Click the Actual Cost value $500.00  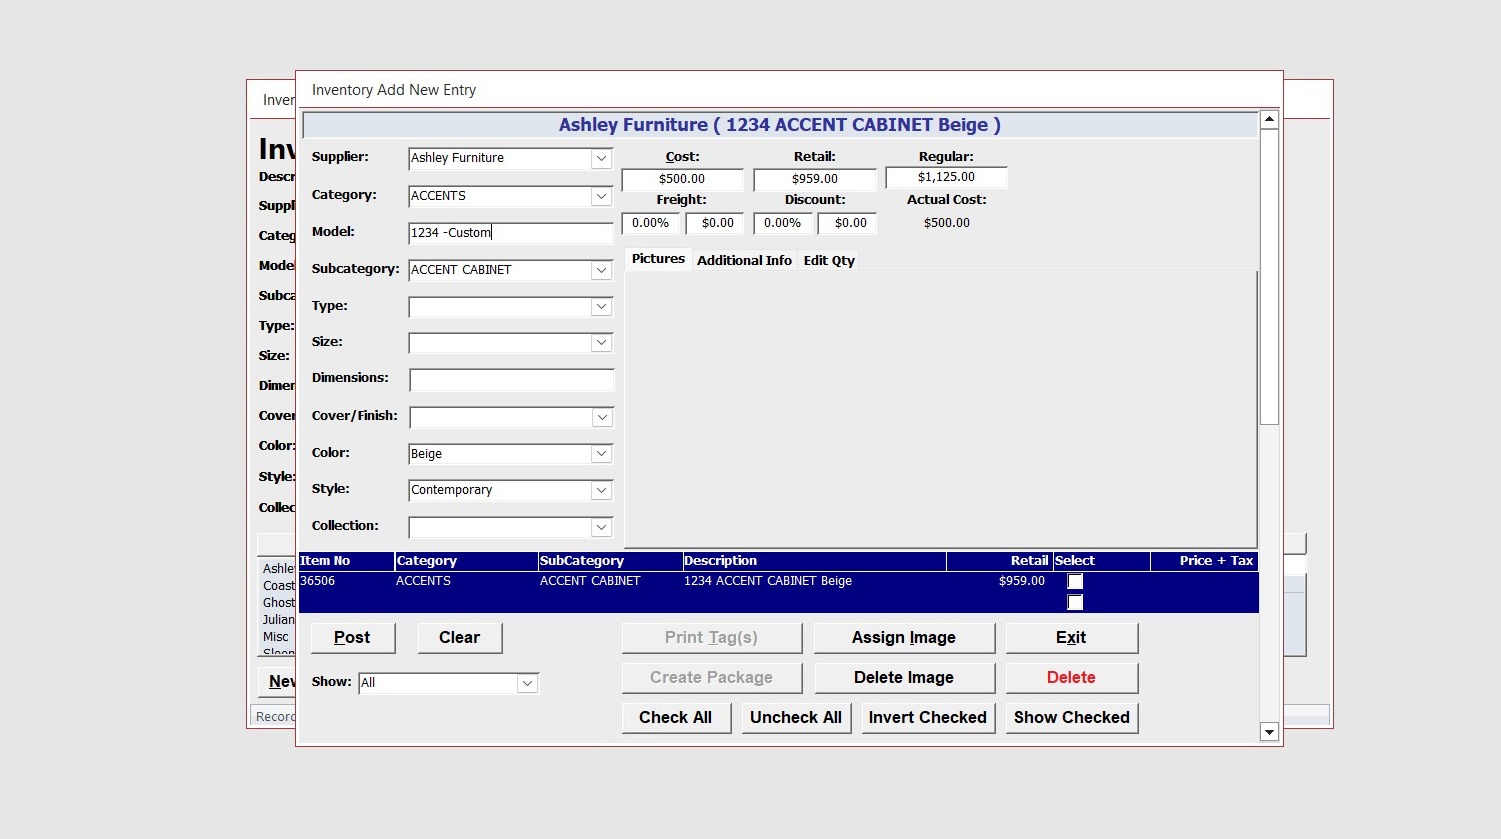947,223
